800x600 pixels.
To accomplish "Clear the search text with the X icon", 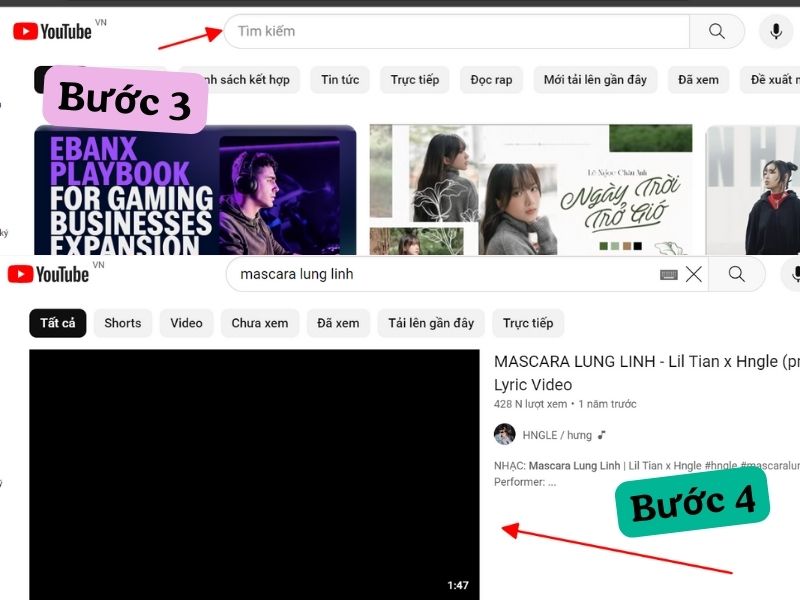I will pos(694,274).
